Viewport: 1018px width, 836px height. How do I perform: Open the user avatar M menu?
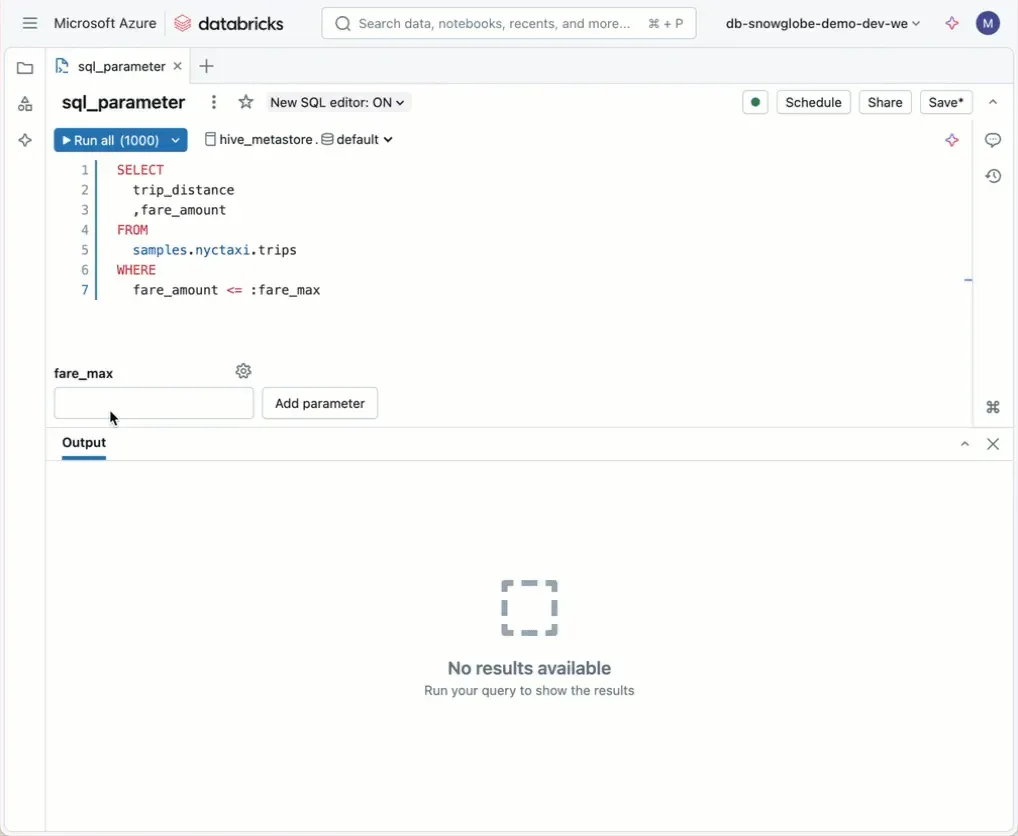[987, 23]
